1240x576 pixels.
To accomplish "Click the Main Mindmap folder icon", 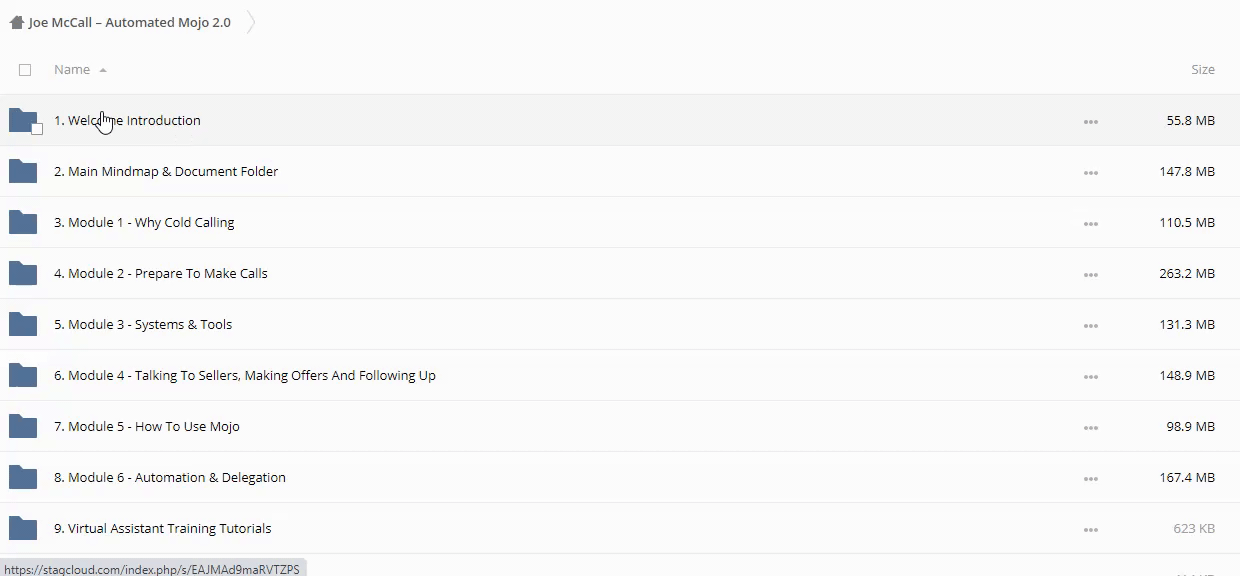I will 22,171.
